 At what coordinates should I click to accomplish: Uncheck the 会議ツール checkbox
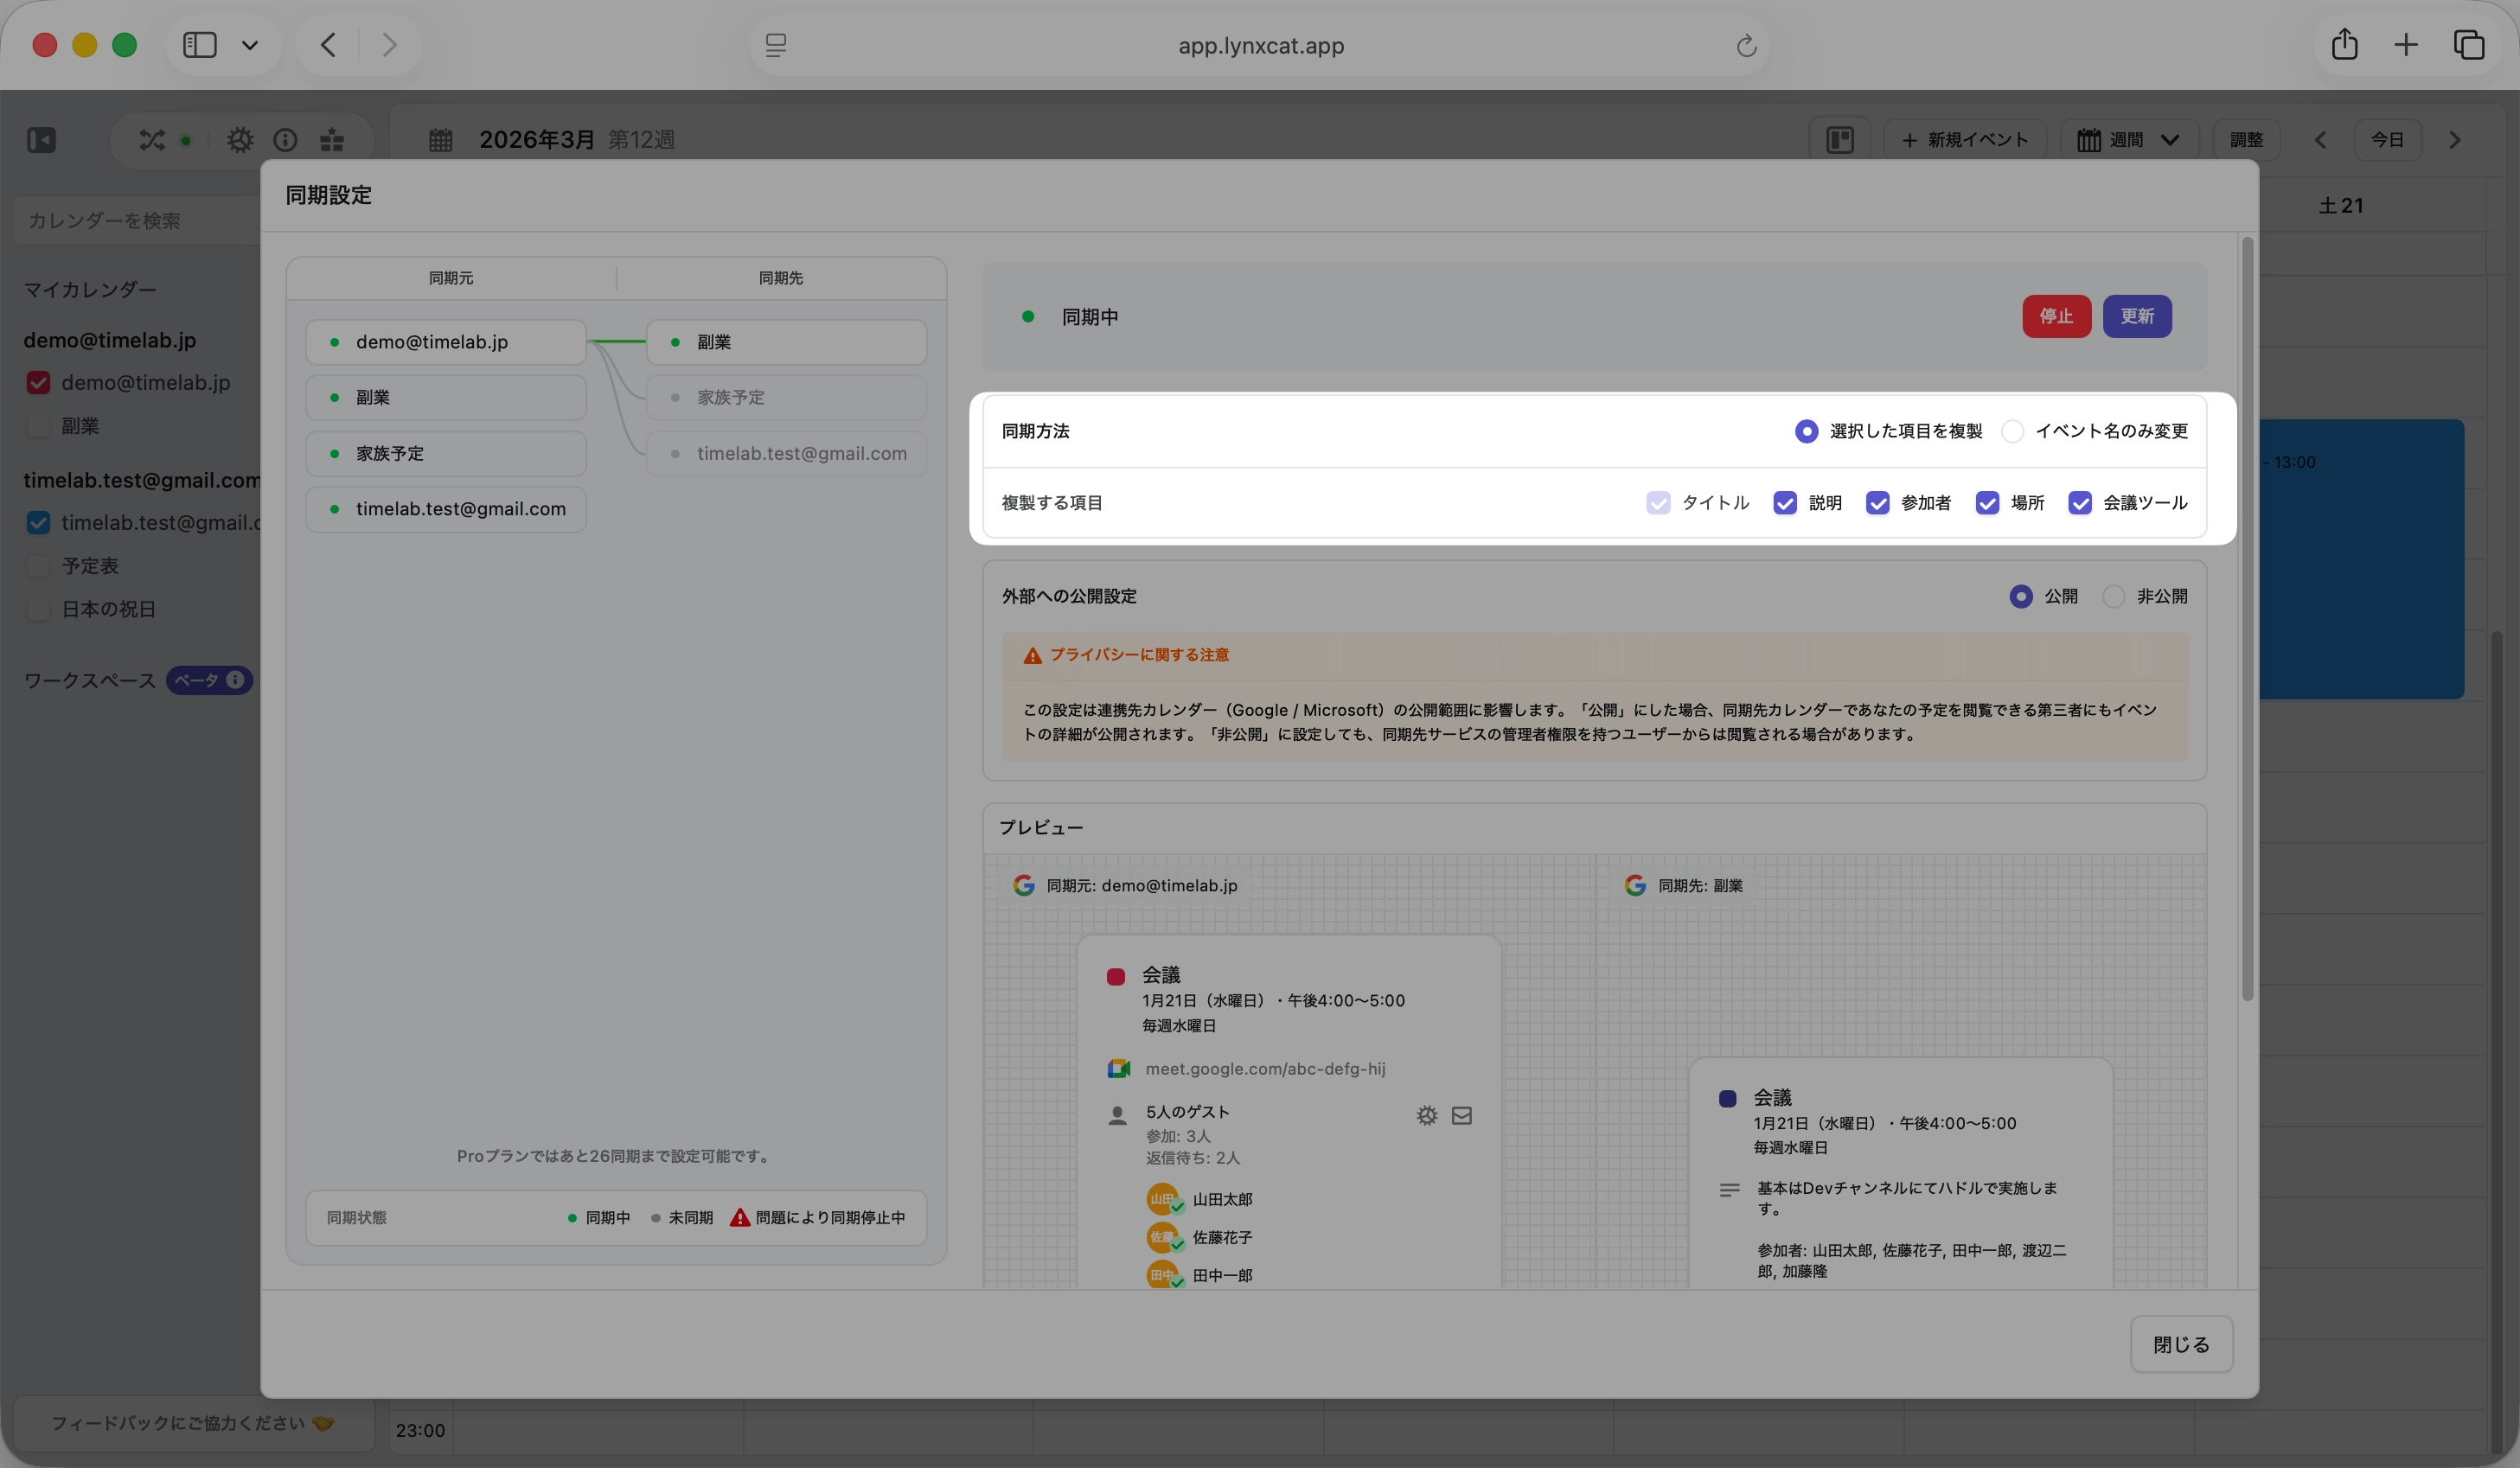(2080, 503)
